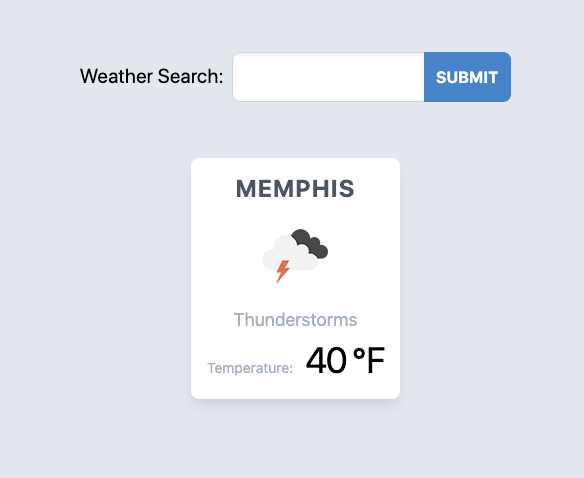Focus the Weather Search input field
The image size is (584, 478).
pos(328,77)
